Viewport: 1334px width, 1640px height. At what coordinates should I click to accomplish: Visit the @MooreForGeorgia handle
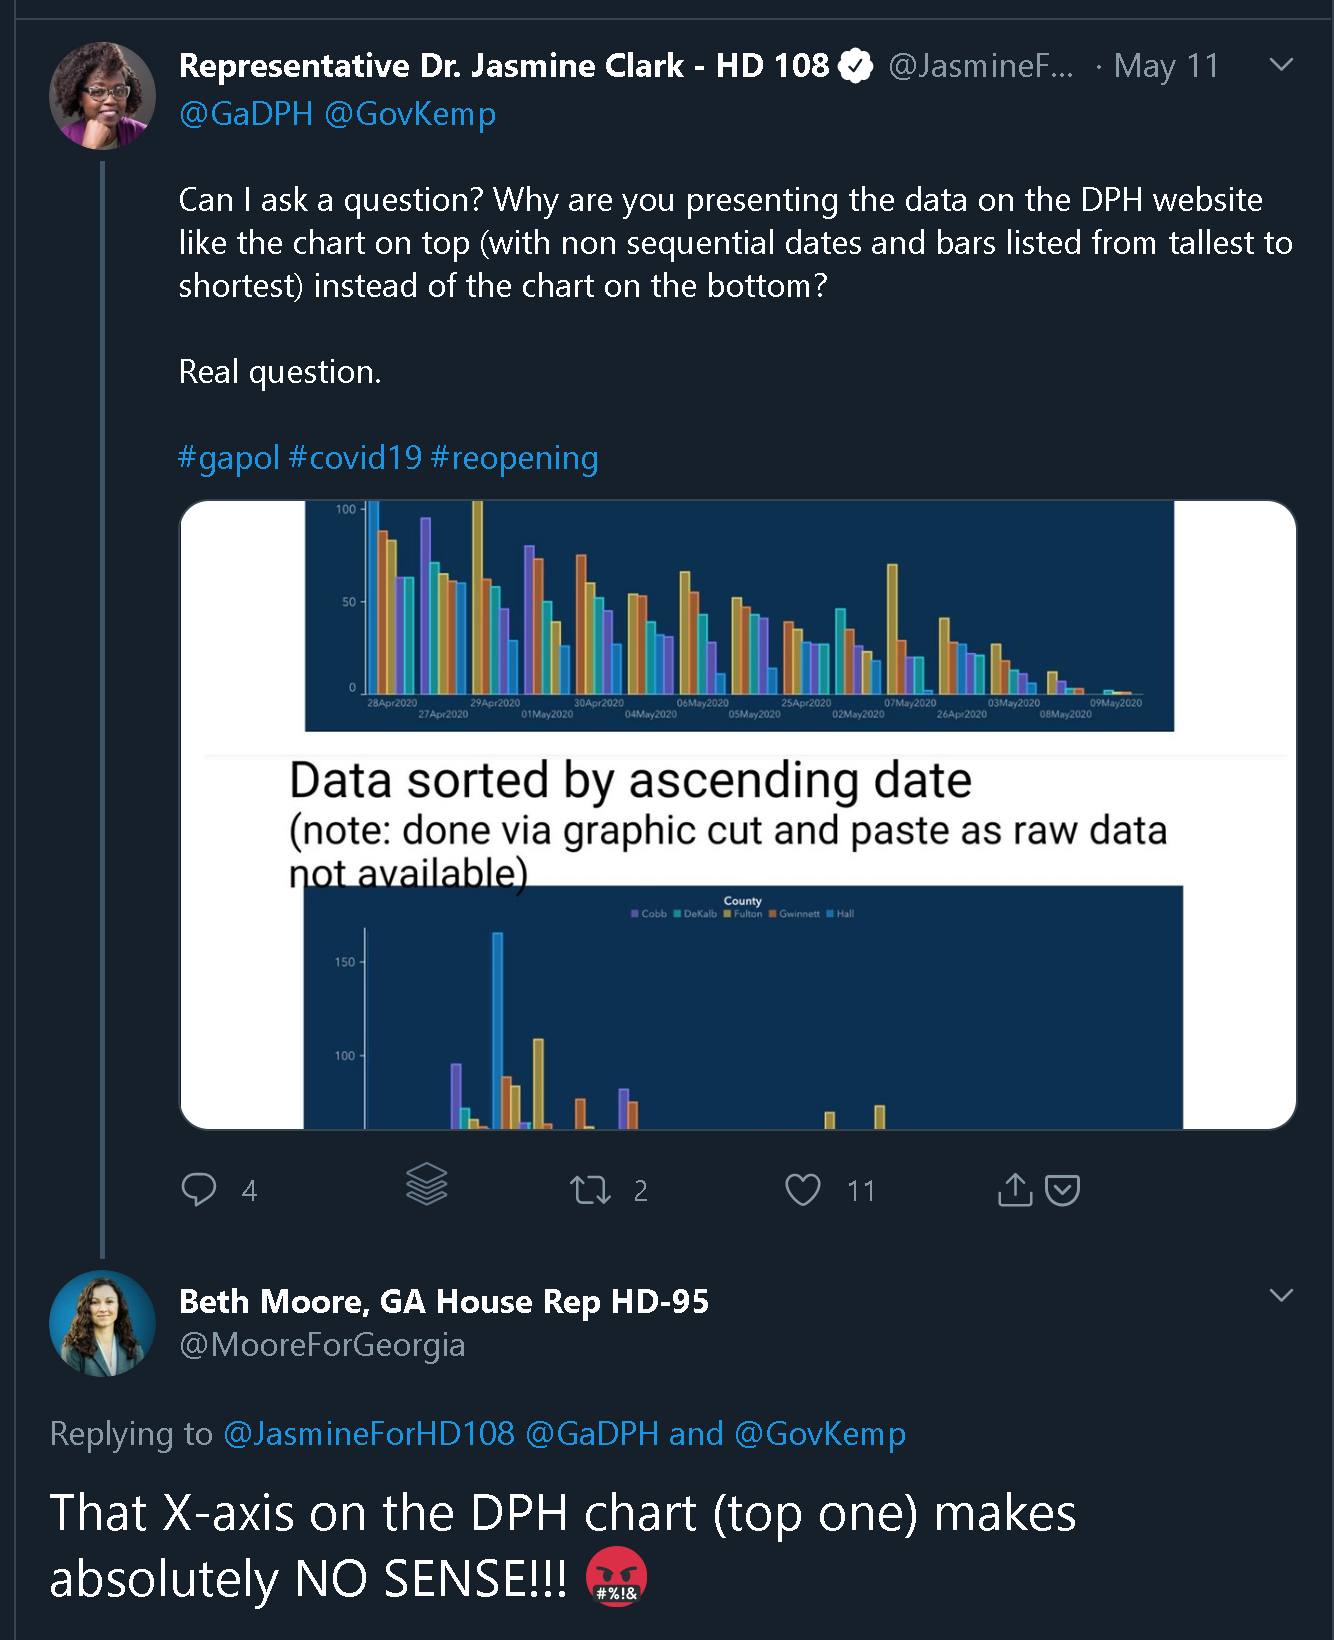(x=322, y=1345)
